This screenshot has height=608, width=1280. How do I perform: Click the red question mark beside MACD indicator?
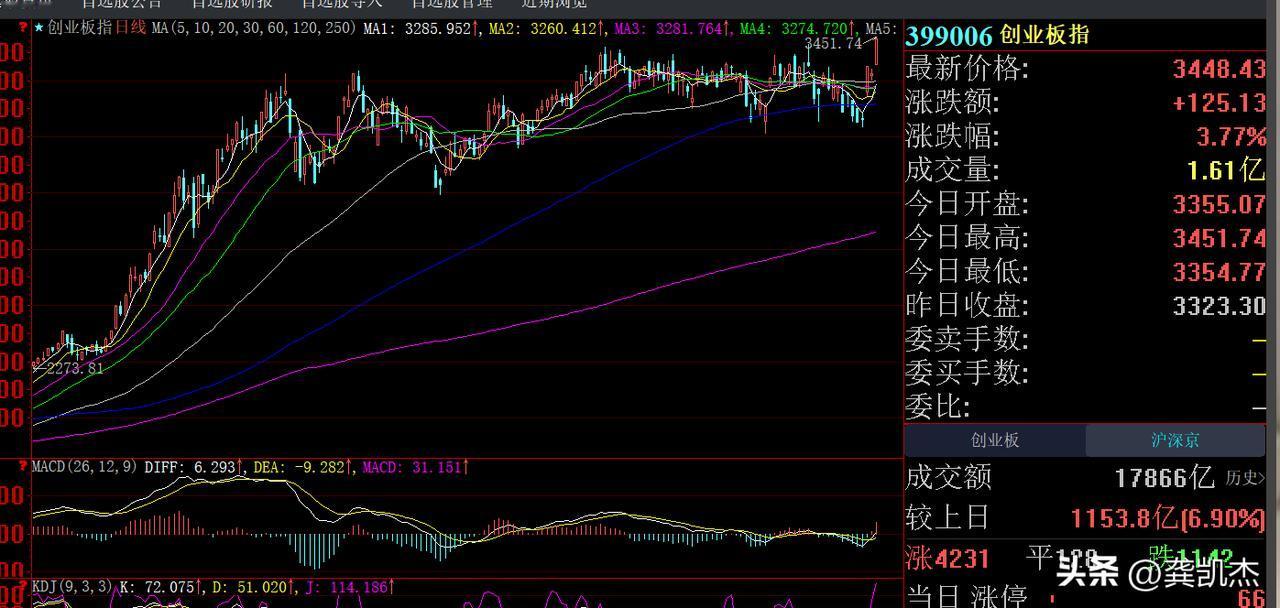pyautogui.click(x=23, y=466)
